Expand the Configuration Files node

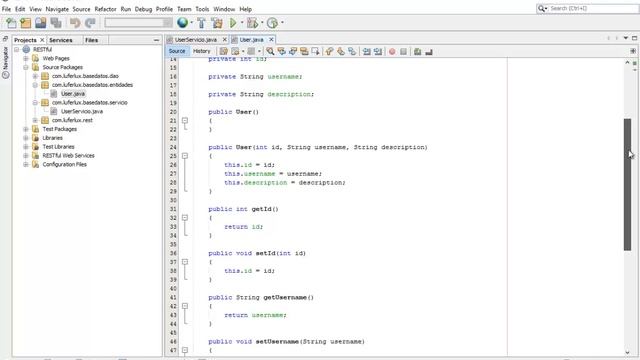point(26,164)
